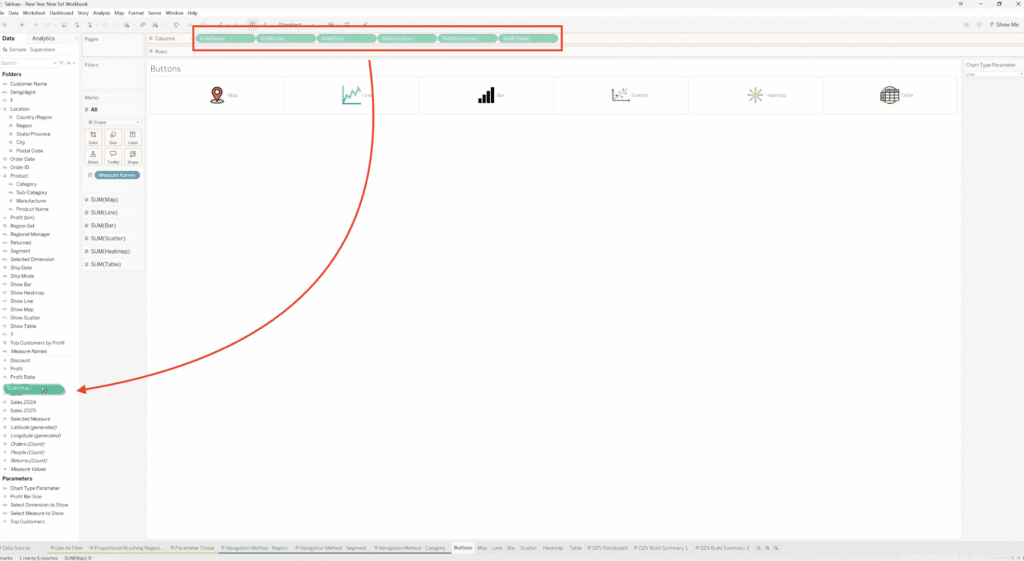Switch to the Heatmap sheet tab

click(x=553, y=548)
